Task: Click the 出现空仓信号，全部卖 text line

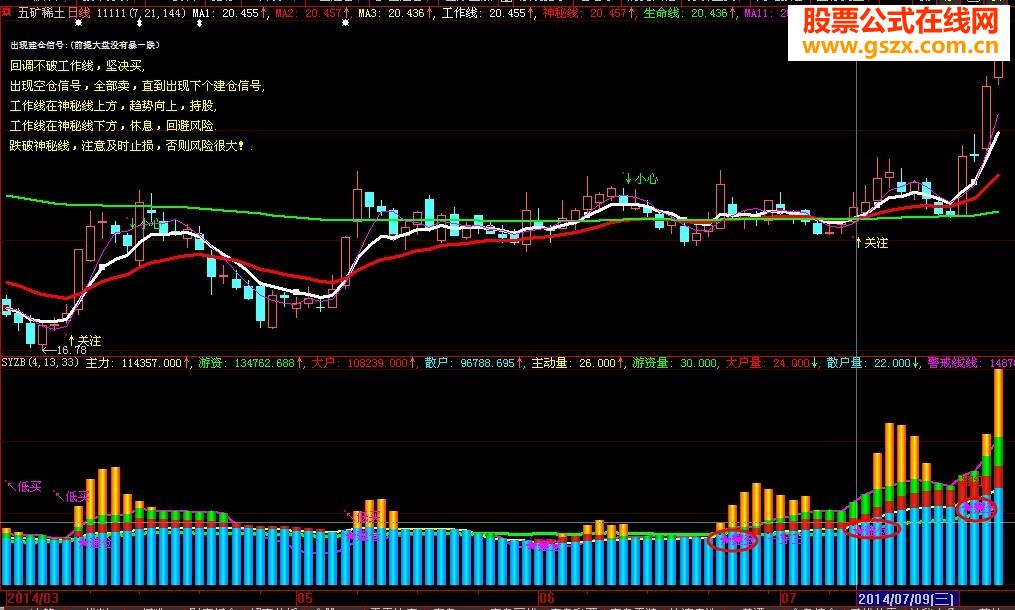Action: pos(137,85)
